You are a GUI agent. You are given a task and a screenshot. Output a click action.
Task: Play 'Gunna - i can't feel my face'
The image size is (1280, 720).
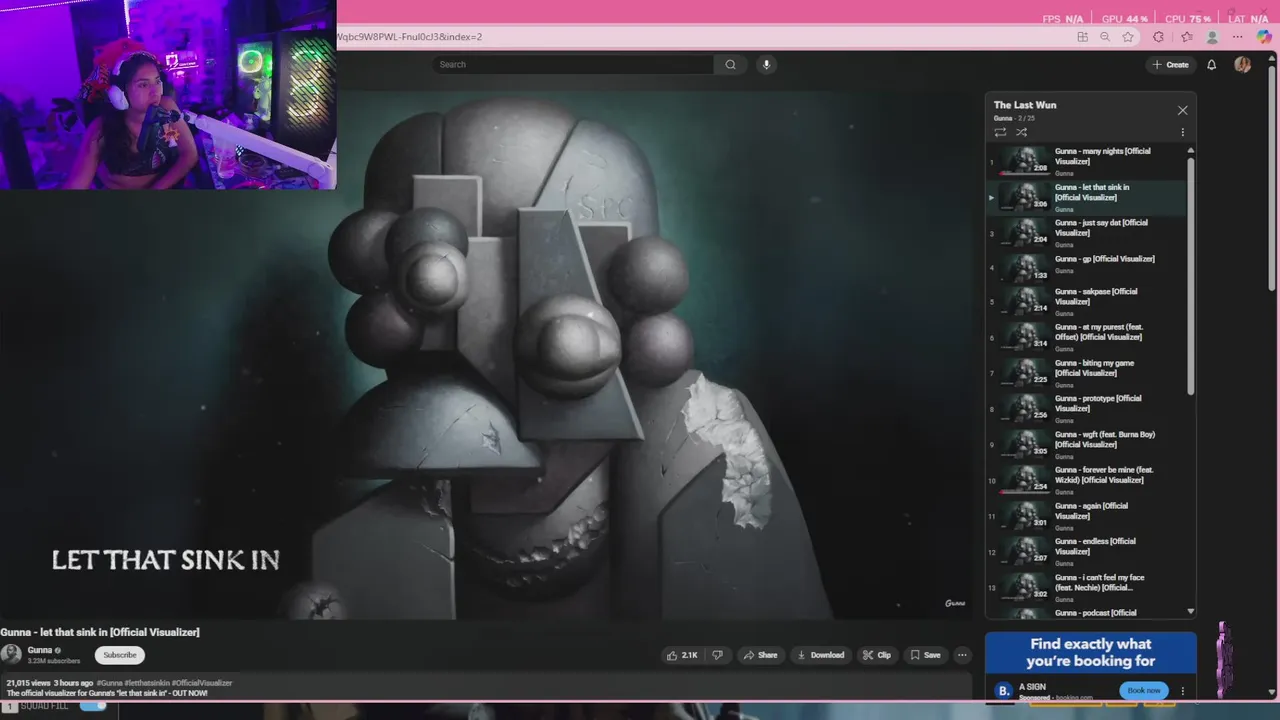[1088, 587]
